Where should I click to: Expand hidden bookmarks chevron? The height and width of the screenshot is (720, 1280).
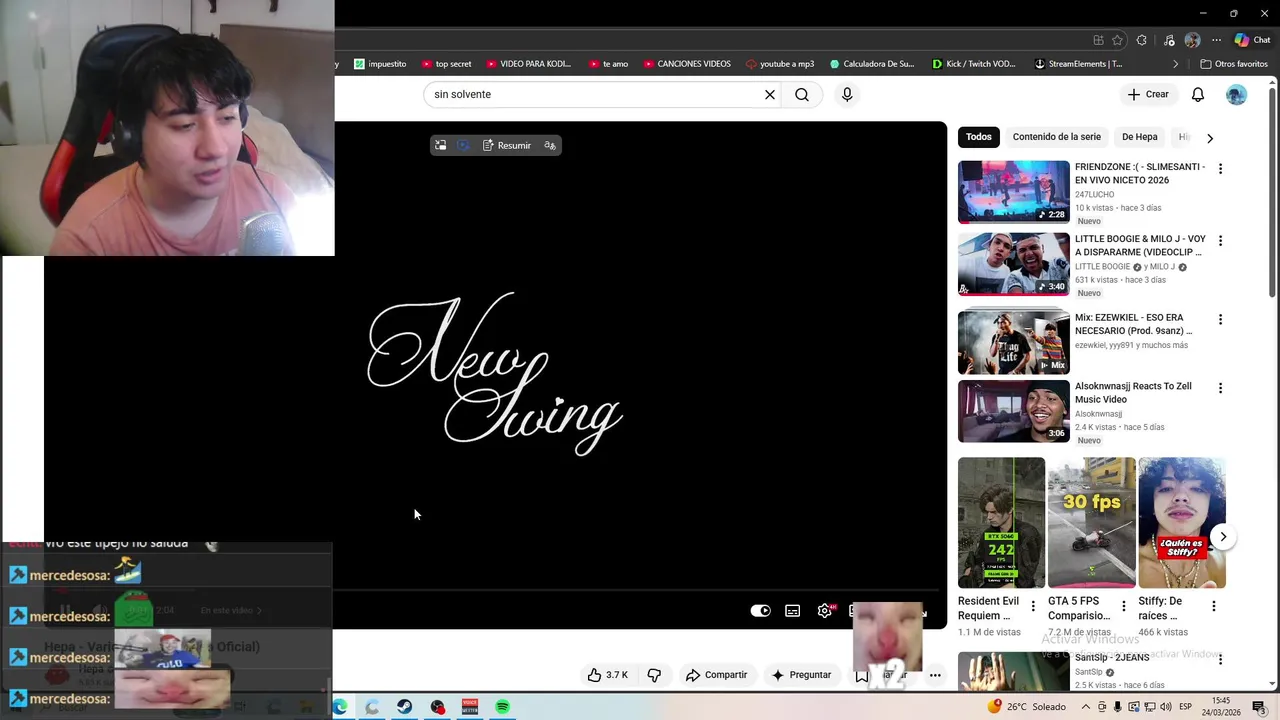(x=1176, y=64)
